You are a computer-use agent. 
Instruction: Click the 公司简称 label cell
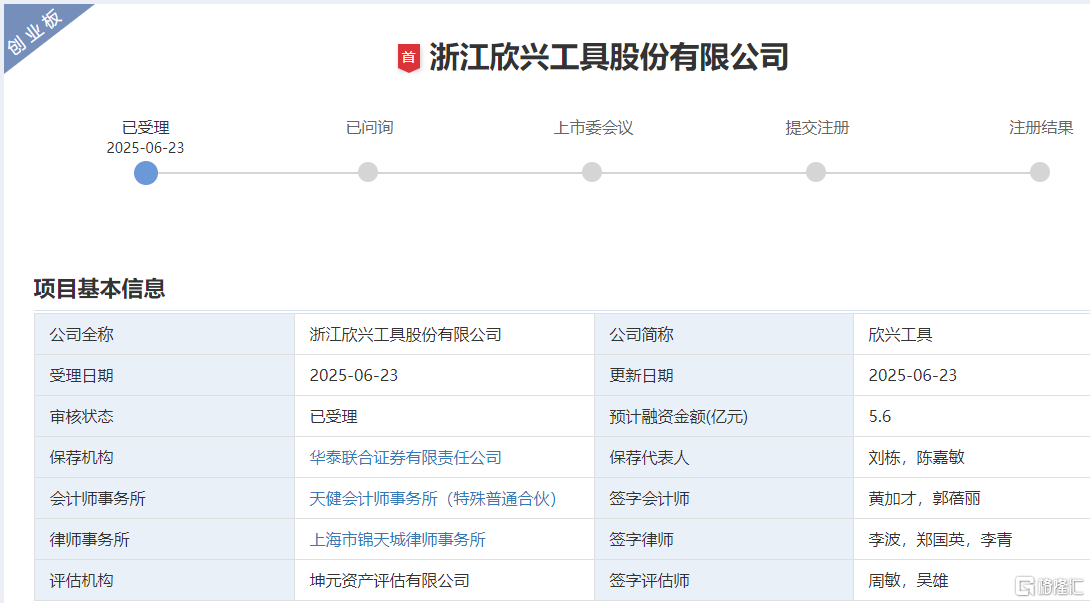point(724,335)
